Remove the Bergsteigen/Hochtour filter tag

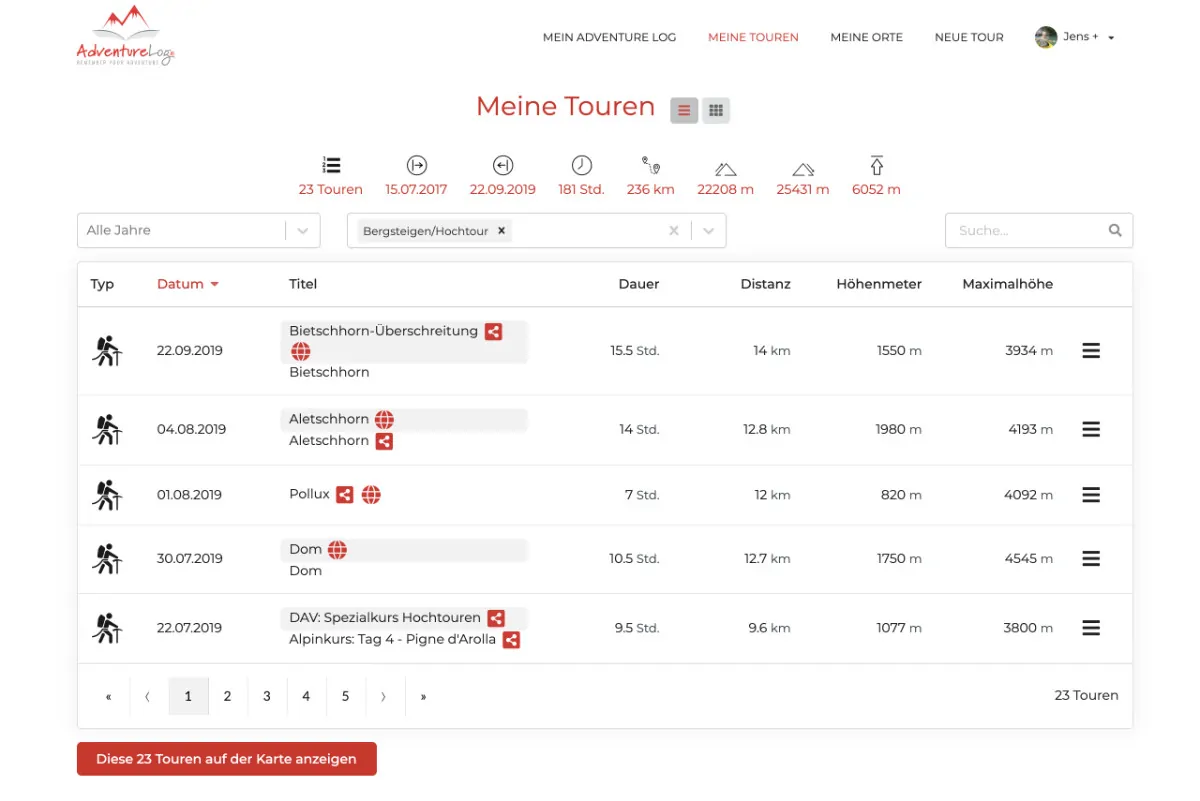pyautogui.click(x=502, y=230)
